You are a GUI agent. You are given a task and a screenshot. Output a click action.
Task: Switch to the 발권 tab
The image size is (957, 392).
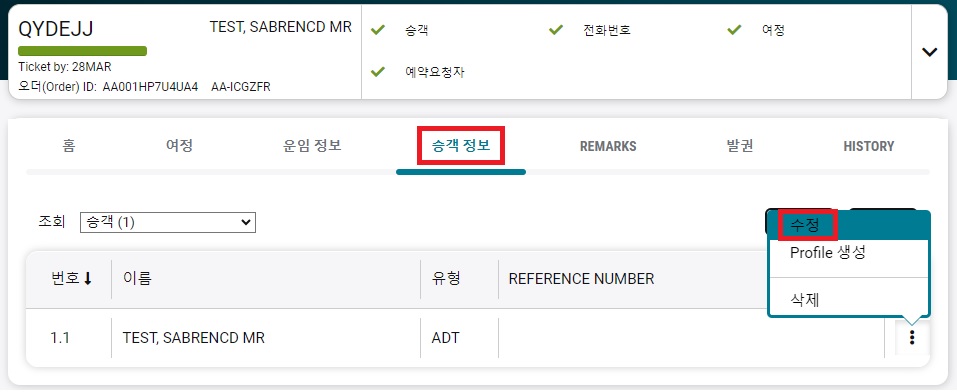click(740, 146)
